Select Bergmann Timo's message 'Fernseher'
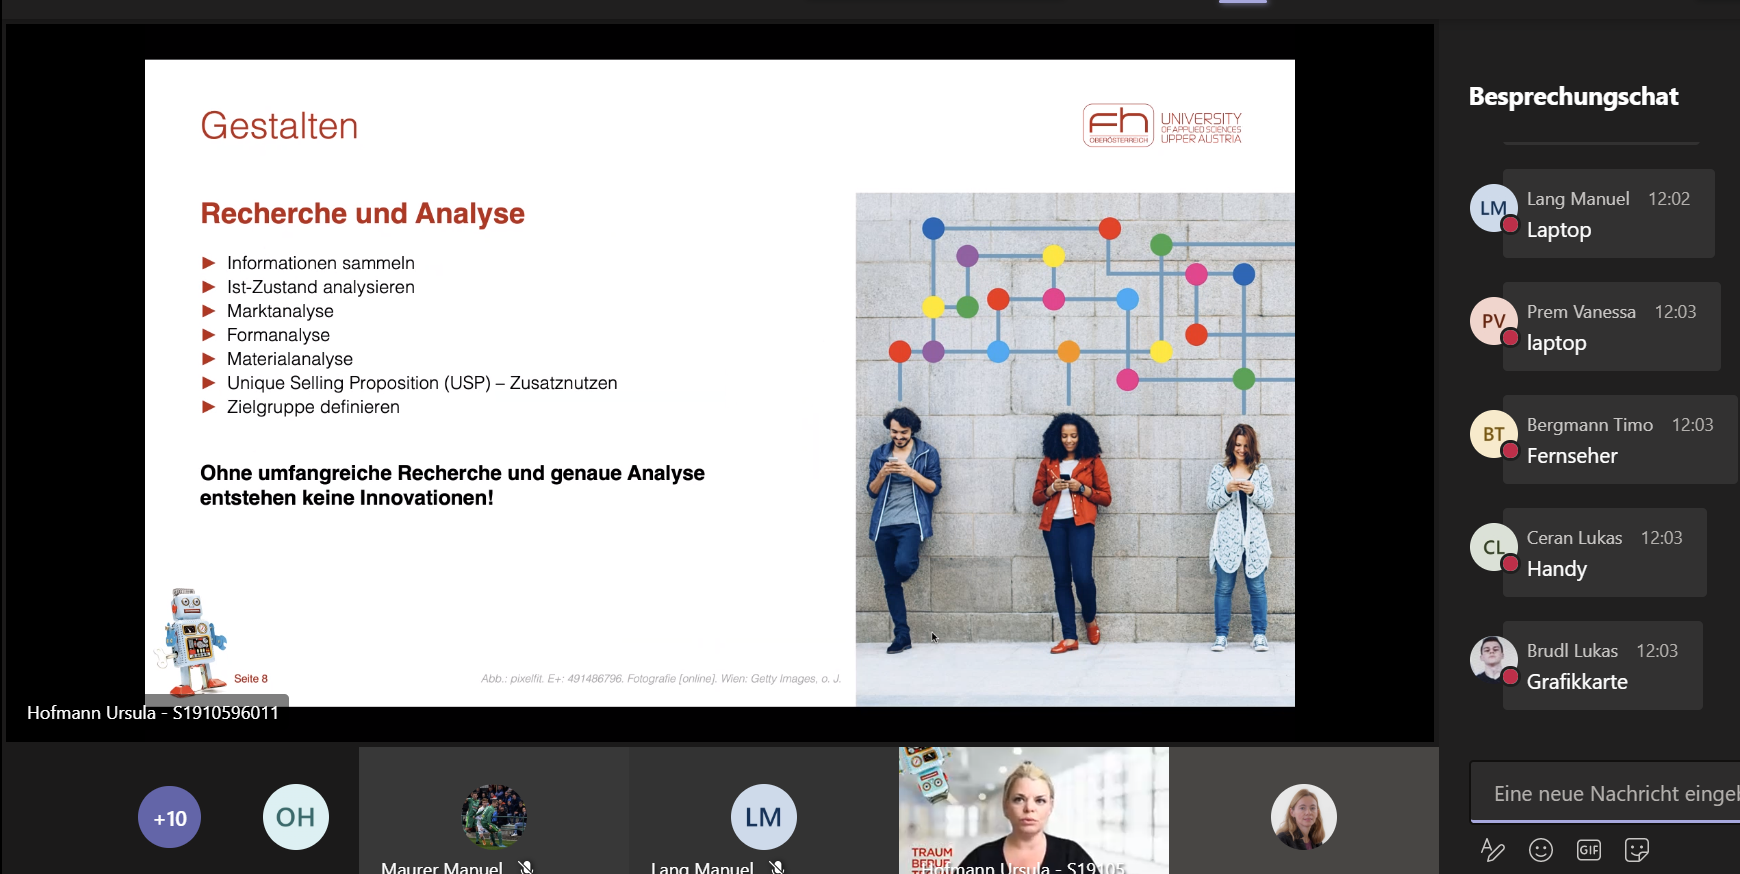 1620,440
